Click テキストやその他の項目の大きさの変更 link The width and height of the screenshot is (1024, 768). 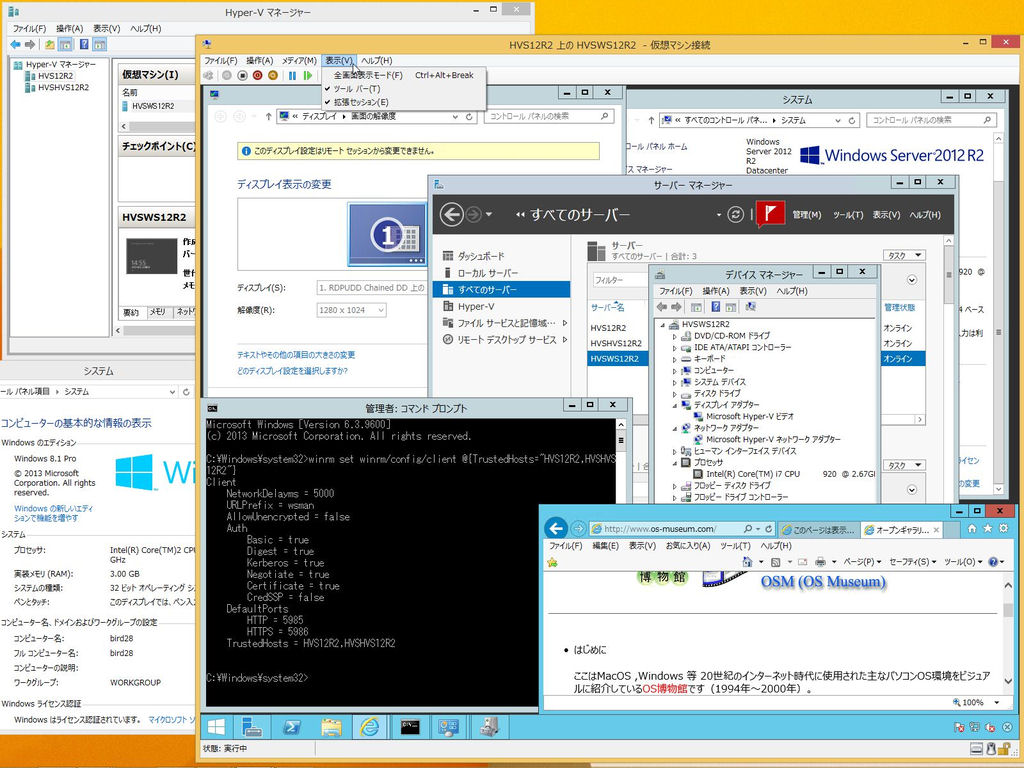pyautogui.click(x=296, y=355)
